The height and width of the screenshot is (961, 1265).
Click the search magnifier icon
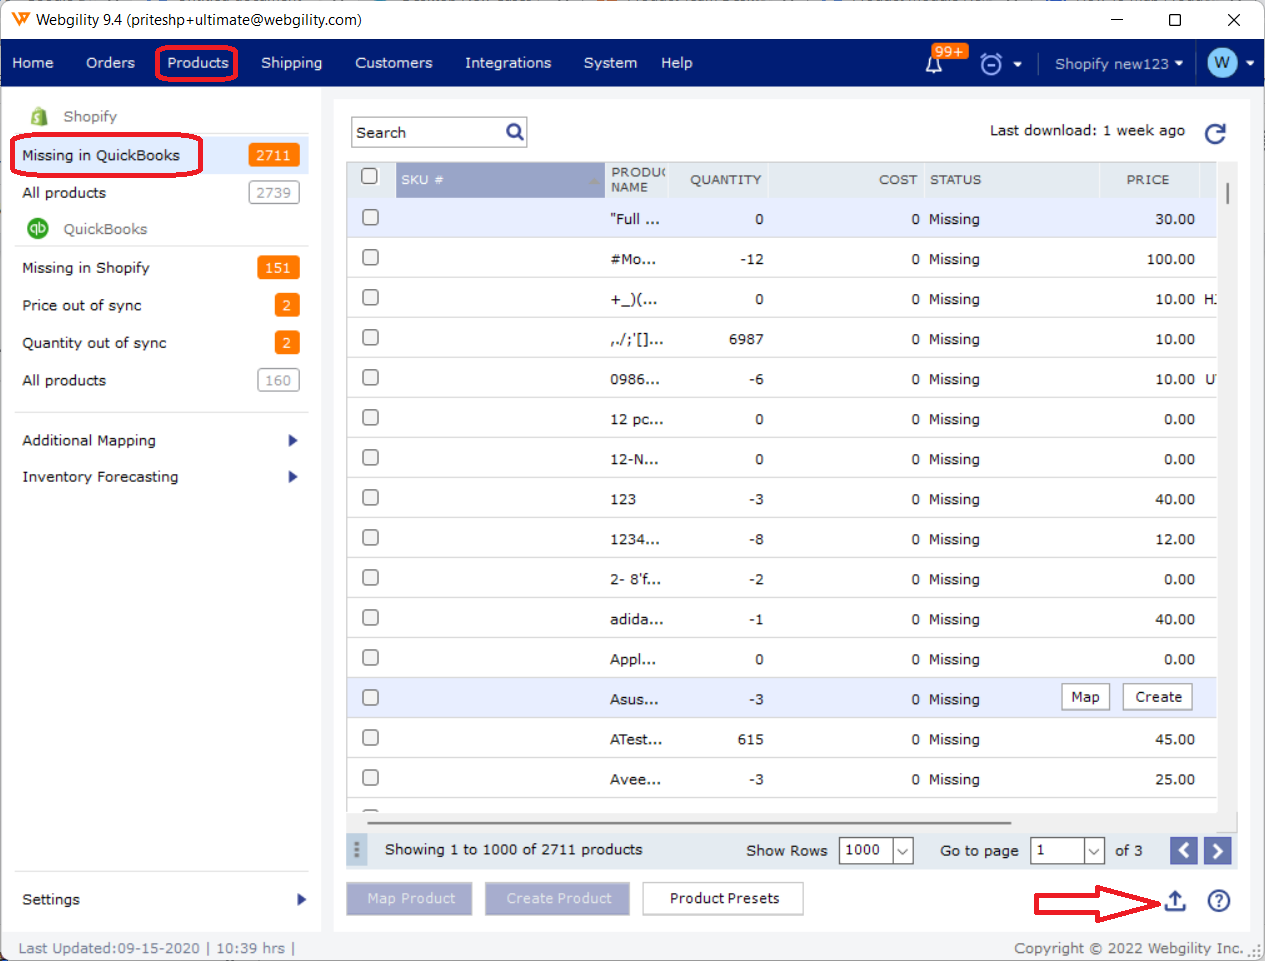pos(515,132)
